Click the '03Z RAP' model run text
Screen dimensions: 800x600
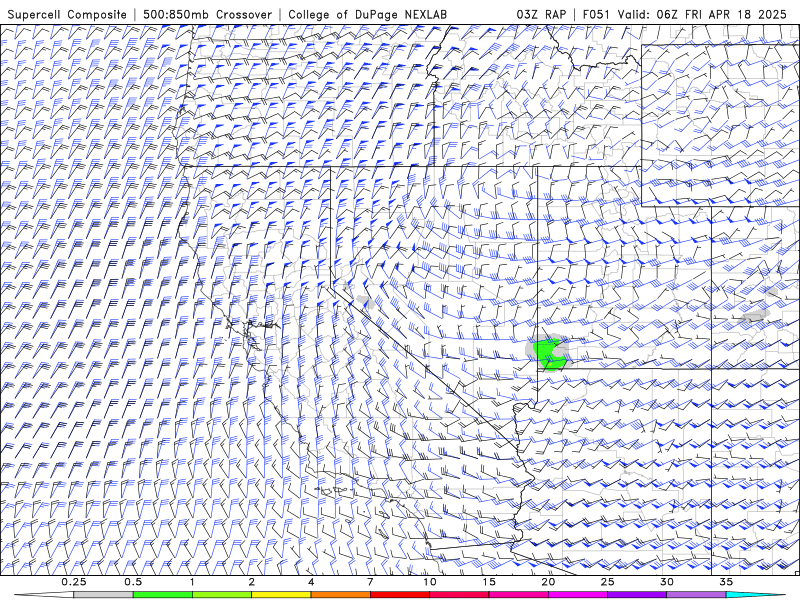point(541,14)
